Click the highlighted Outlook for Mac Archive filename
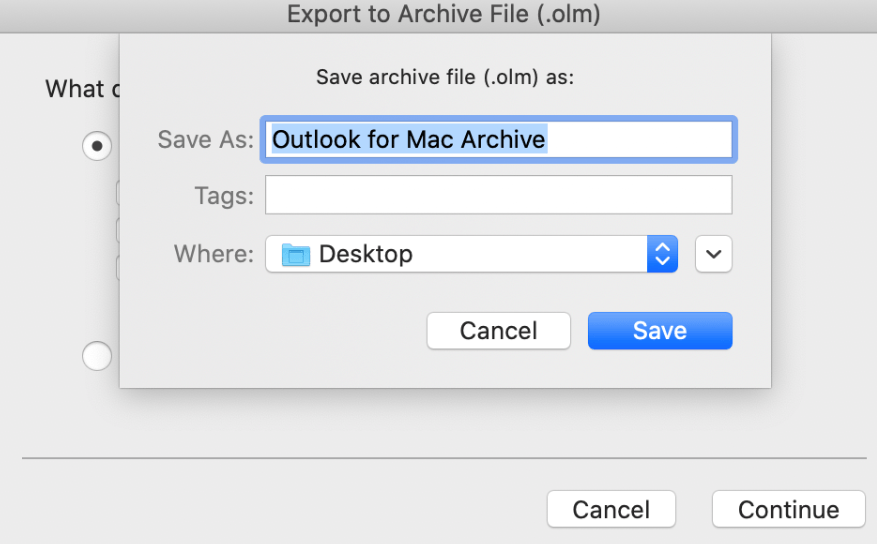The image size is (877, 544). click(x=409, y=139)
